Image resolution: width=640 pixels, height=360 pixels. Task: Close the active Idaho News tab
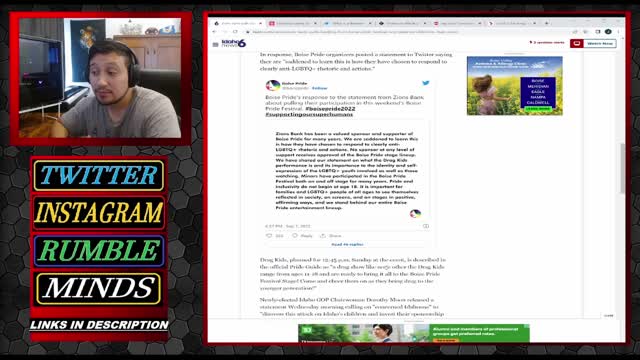click(260, 23)
